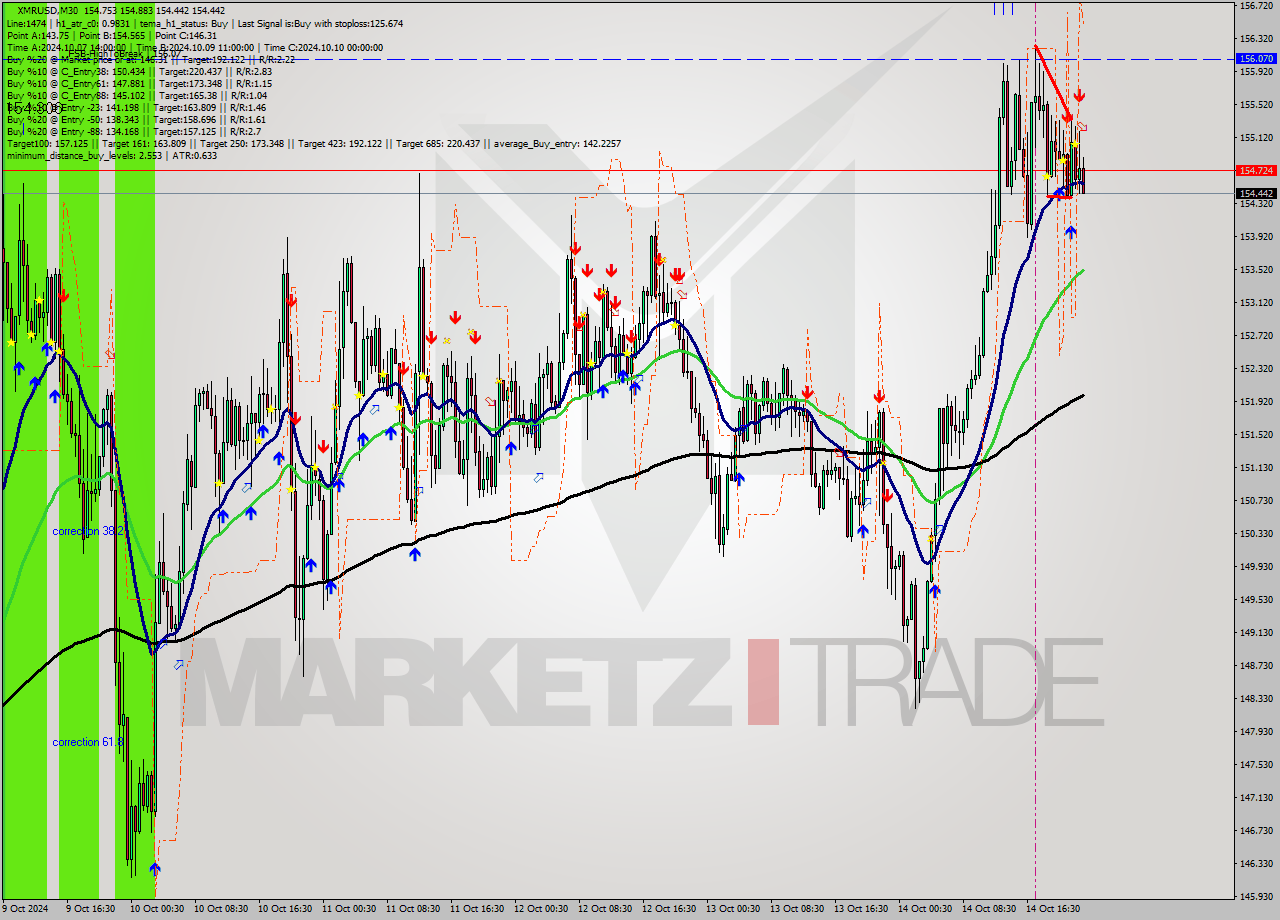This screenshot has height=920, width=1280.
Task: Click the 156.720 price axis label
Action: pos(1256,6)
